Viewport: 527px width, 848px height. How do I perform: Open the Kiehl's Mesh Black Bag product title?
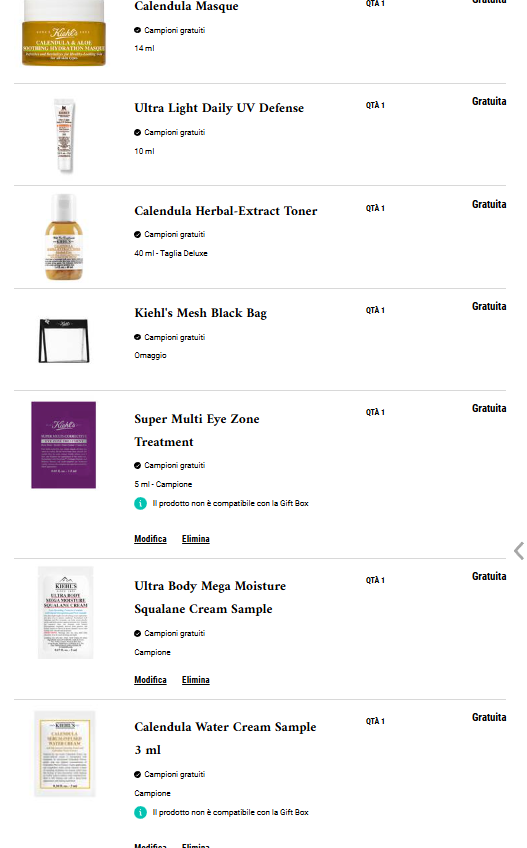pos(201,313)
